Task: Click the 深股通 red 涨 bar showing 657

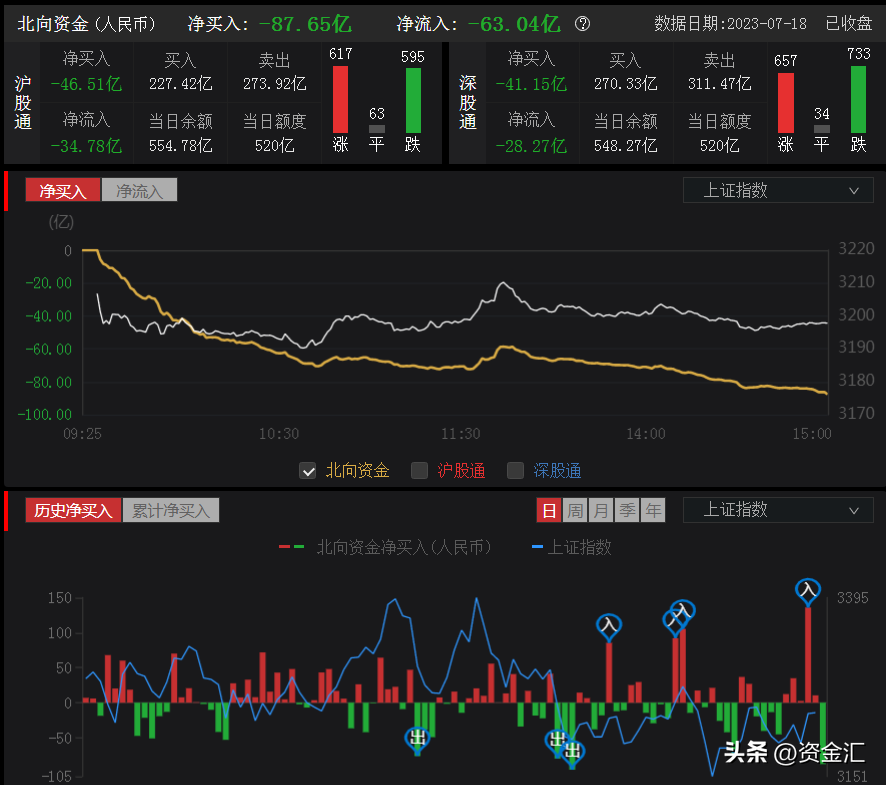Action: tap(785, 101)
